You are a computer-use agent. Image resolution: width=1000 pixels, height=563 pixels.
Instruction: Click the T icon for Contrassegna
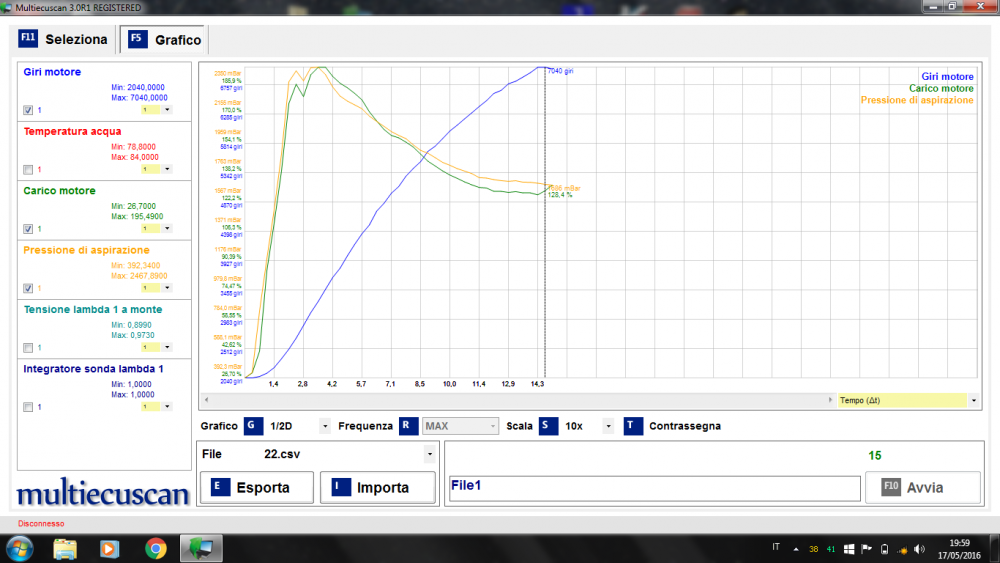633,426
